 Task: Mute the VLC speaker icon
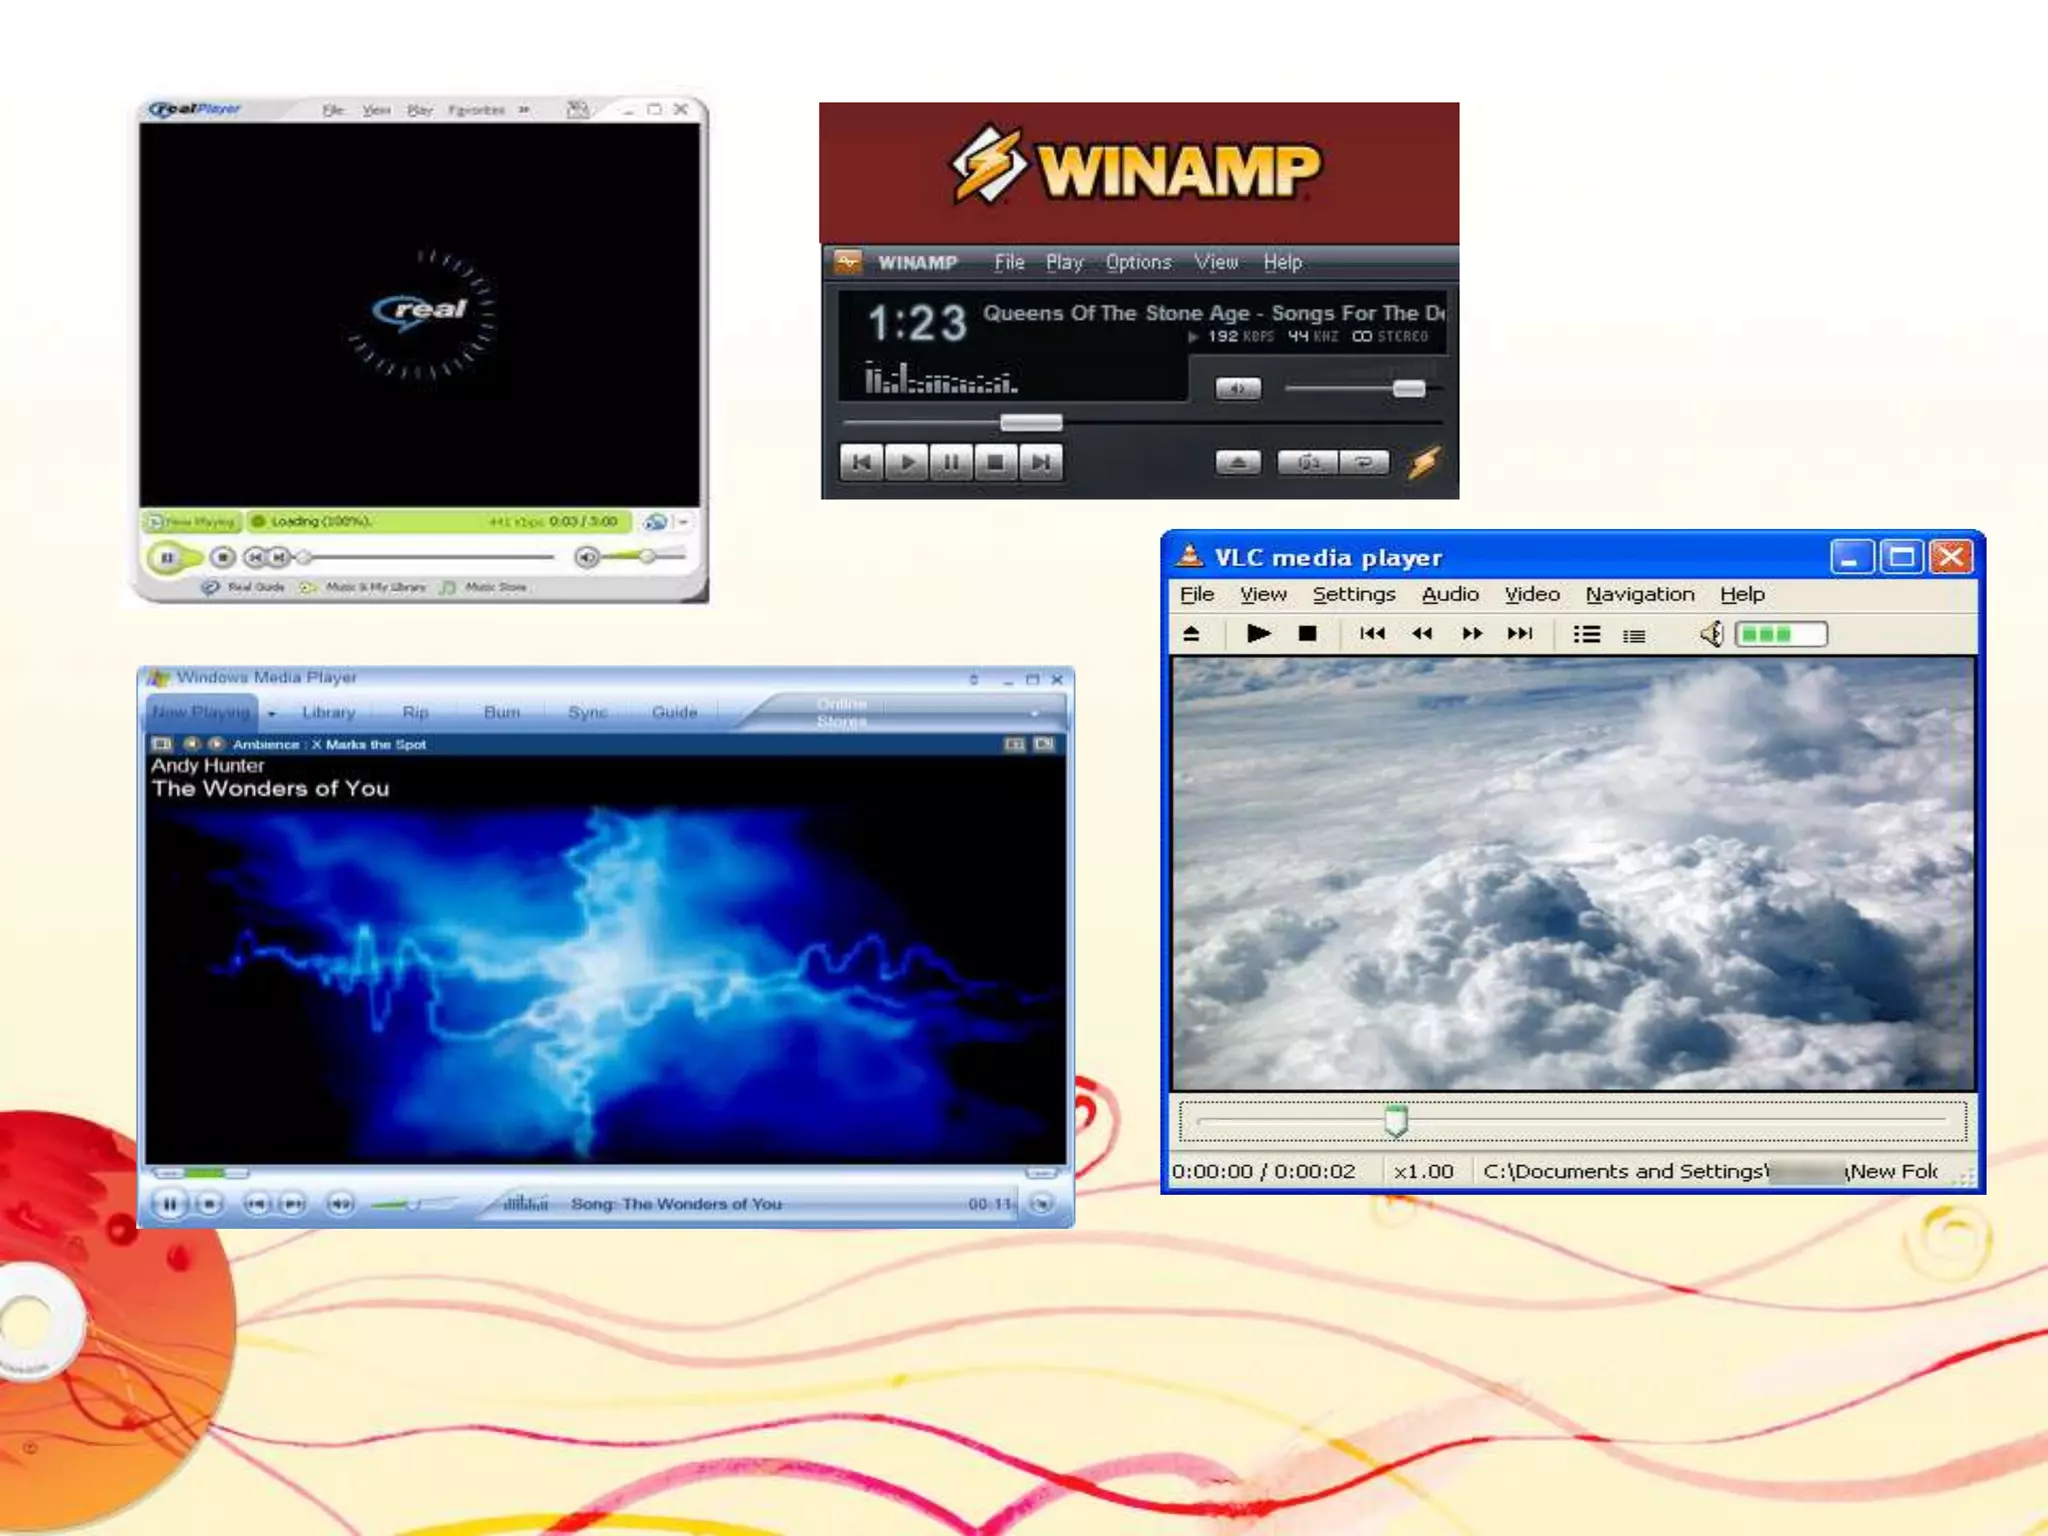point(1711,634)
